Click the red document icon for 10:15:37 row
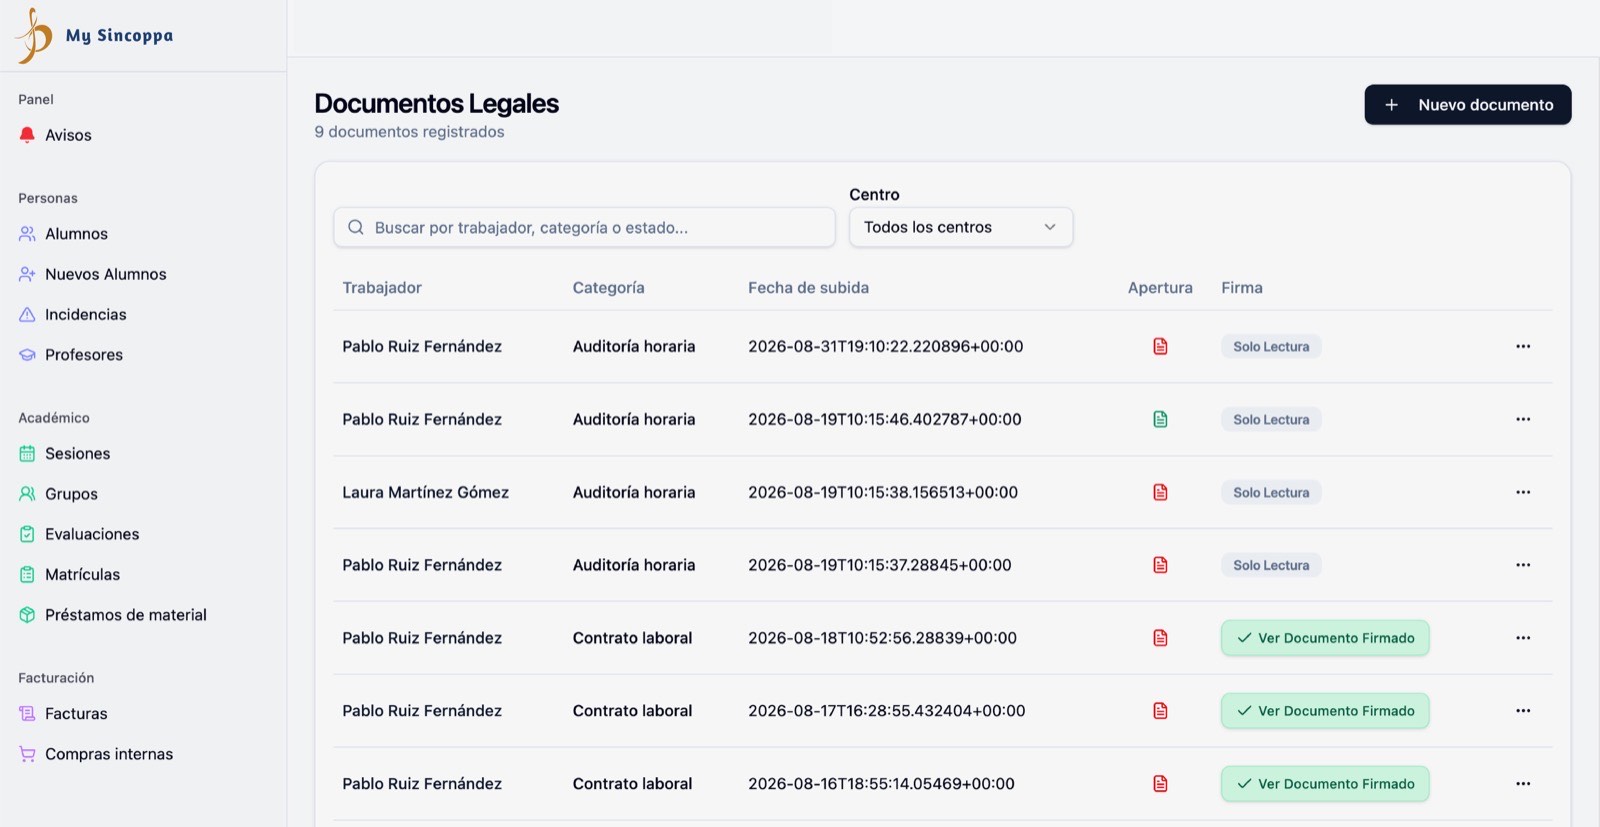Screen dimensions: 1600x827 1160,565
